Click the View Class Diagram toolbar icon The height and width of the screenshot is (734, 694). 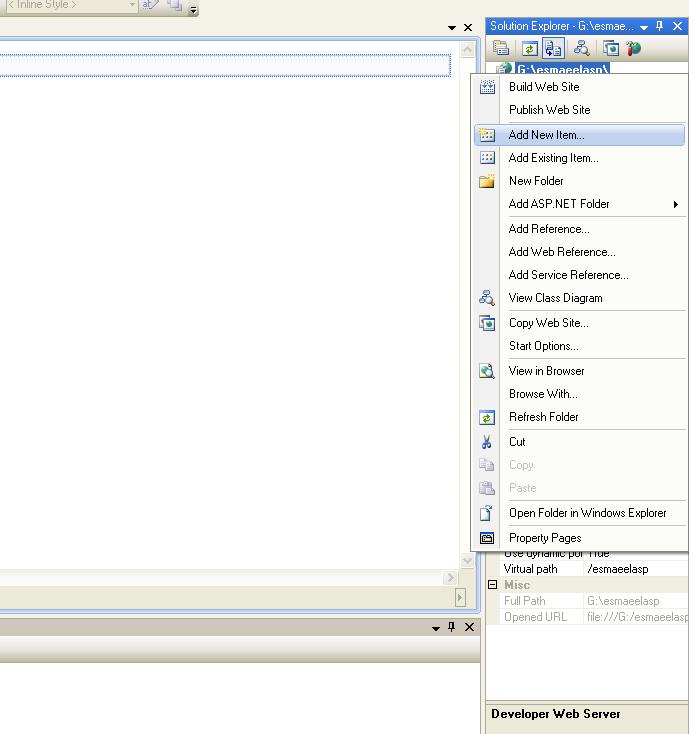[x=582, y=48]
